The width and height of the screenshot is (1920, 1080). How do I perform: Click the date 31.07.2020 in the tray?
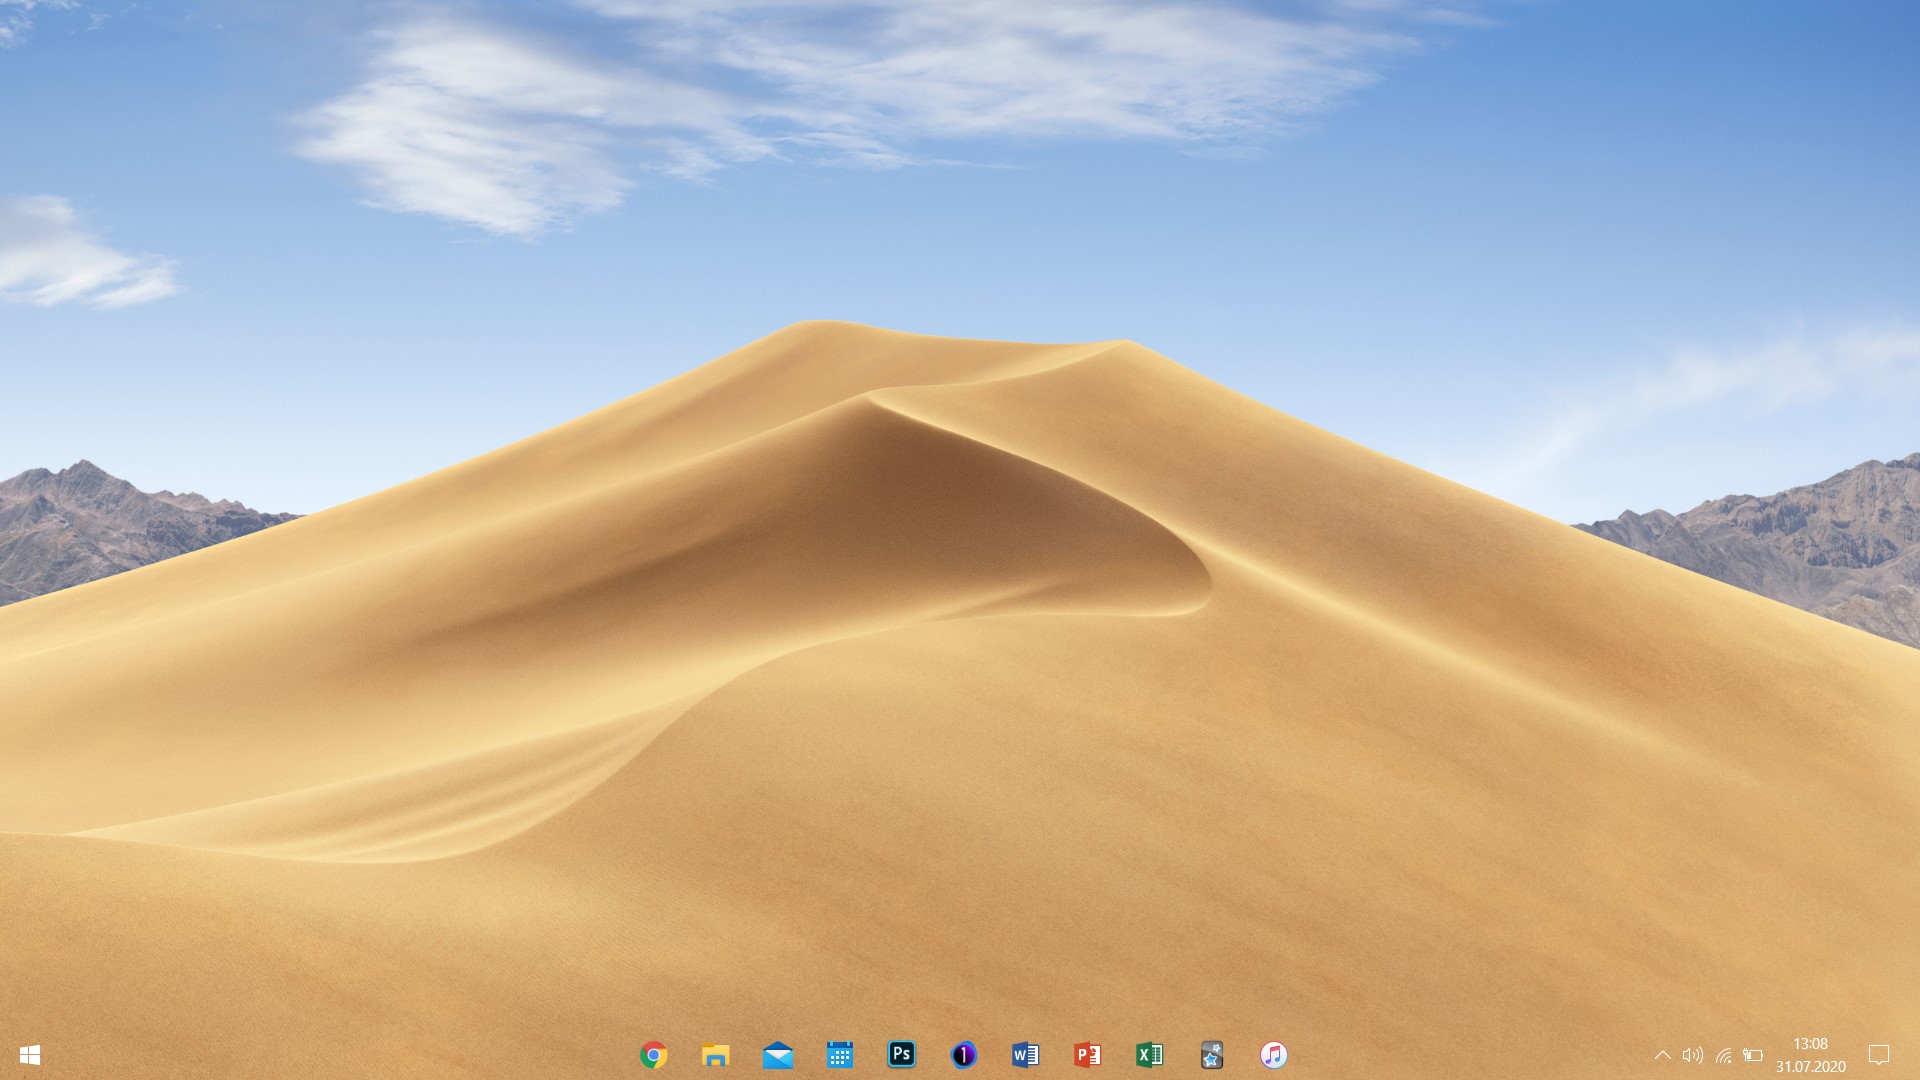tap(1812, 1065)
